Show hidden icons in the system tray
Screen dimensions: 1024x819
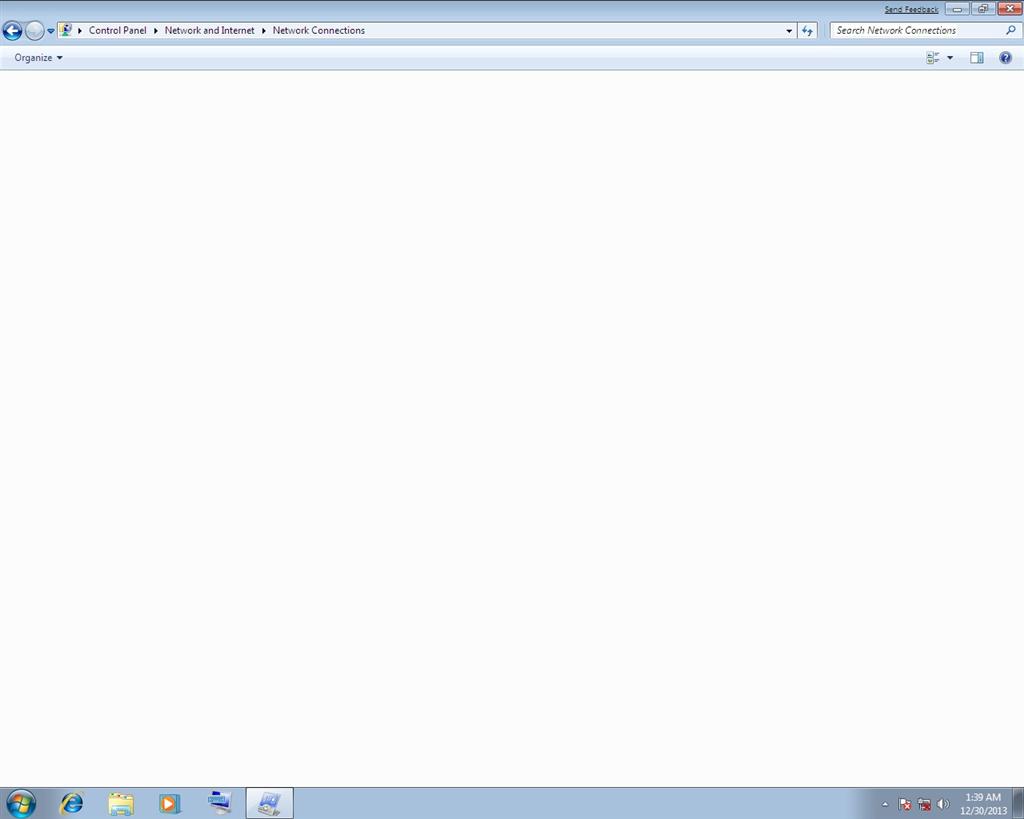885,804
